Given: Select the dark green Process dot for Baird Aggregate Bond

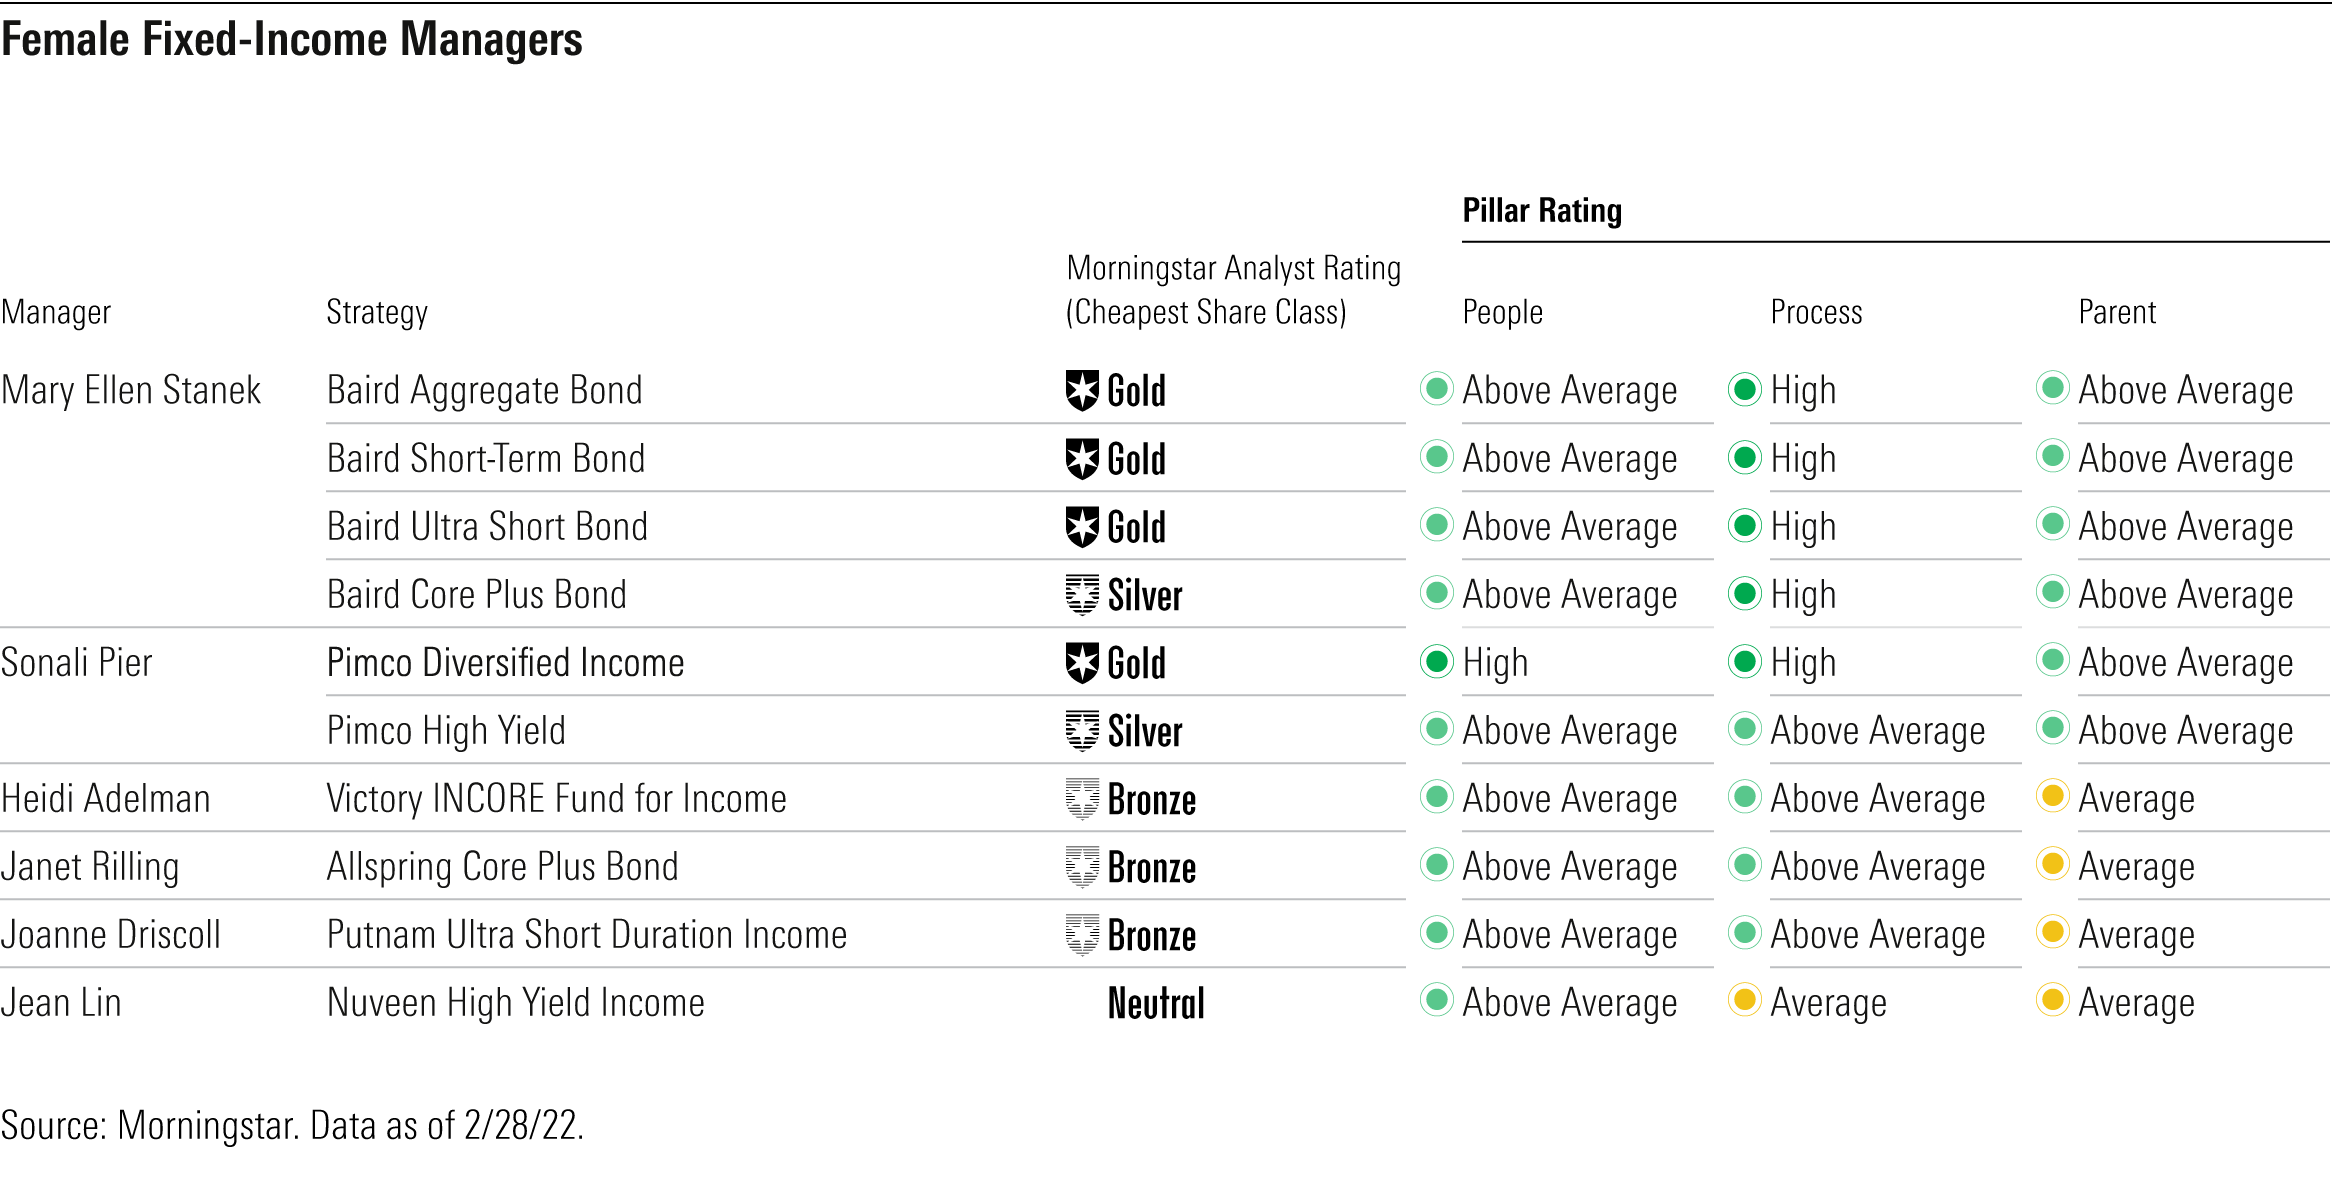Looking at the screenshot, I should coord(1745,388).
